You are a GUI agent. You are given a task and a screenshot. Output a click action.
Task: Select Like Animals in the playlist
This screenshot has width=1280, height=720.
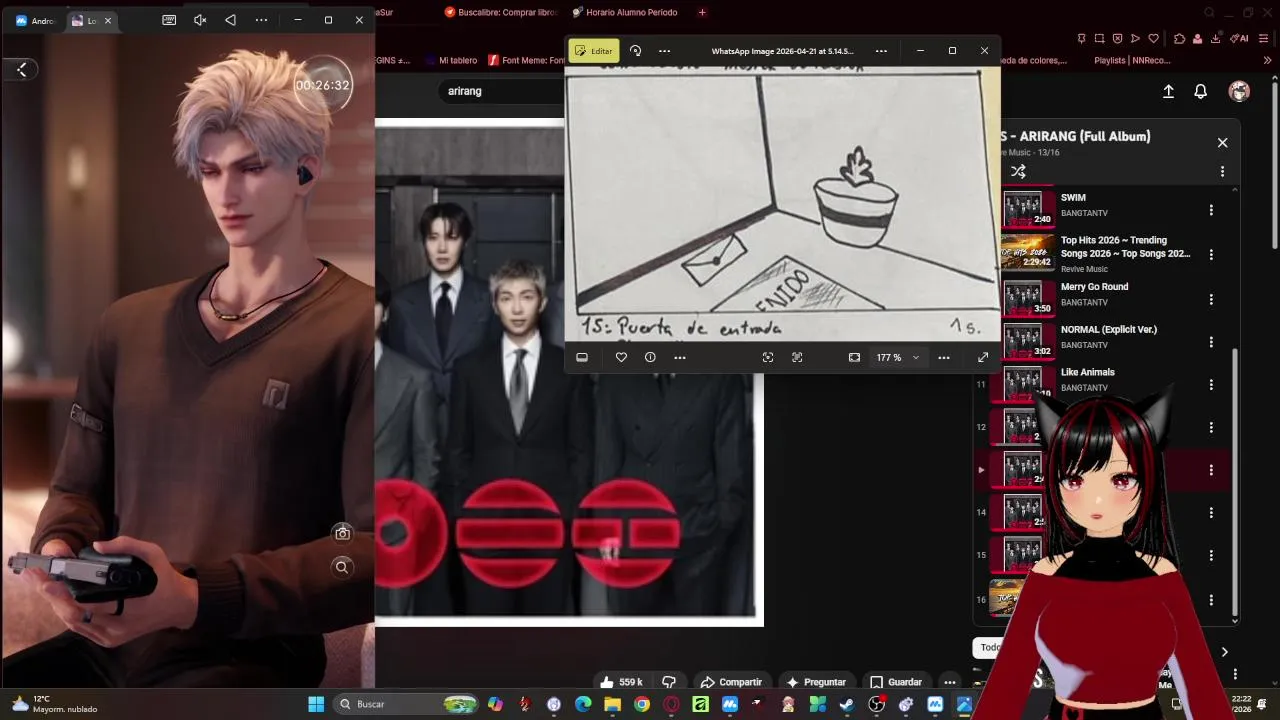click(x=1087, y=372)
